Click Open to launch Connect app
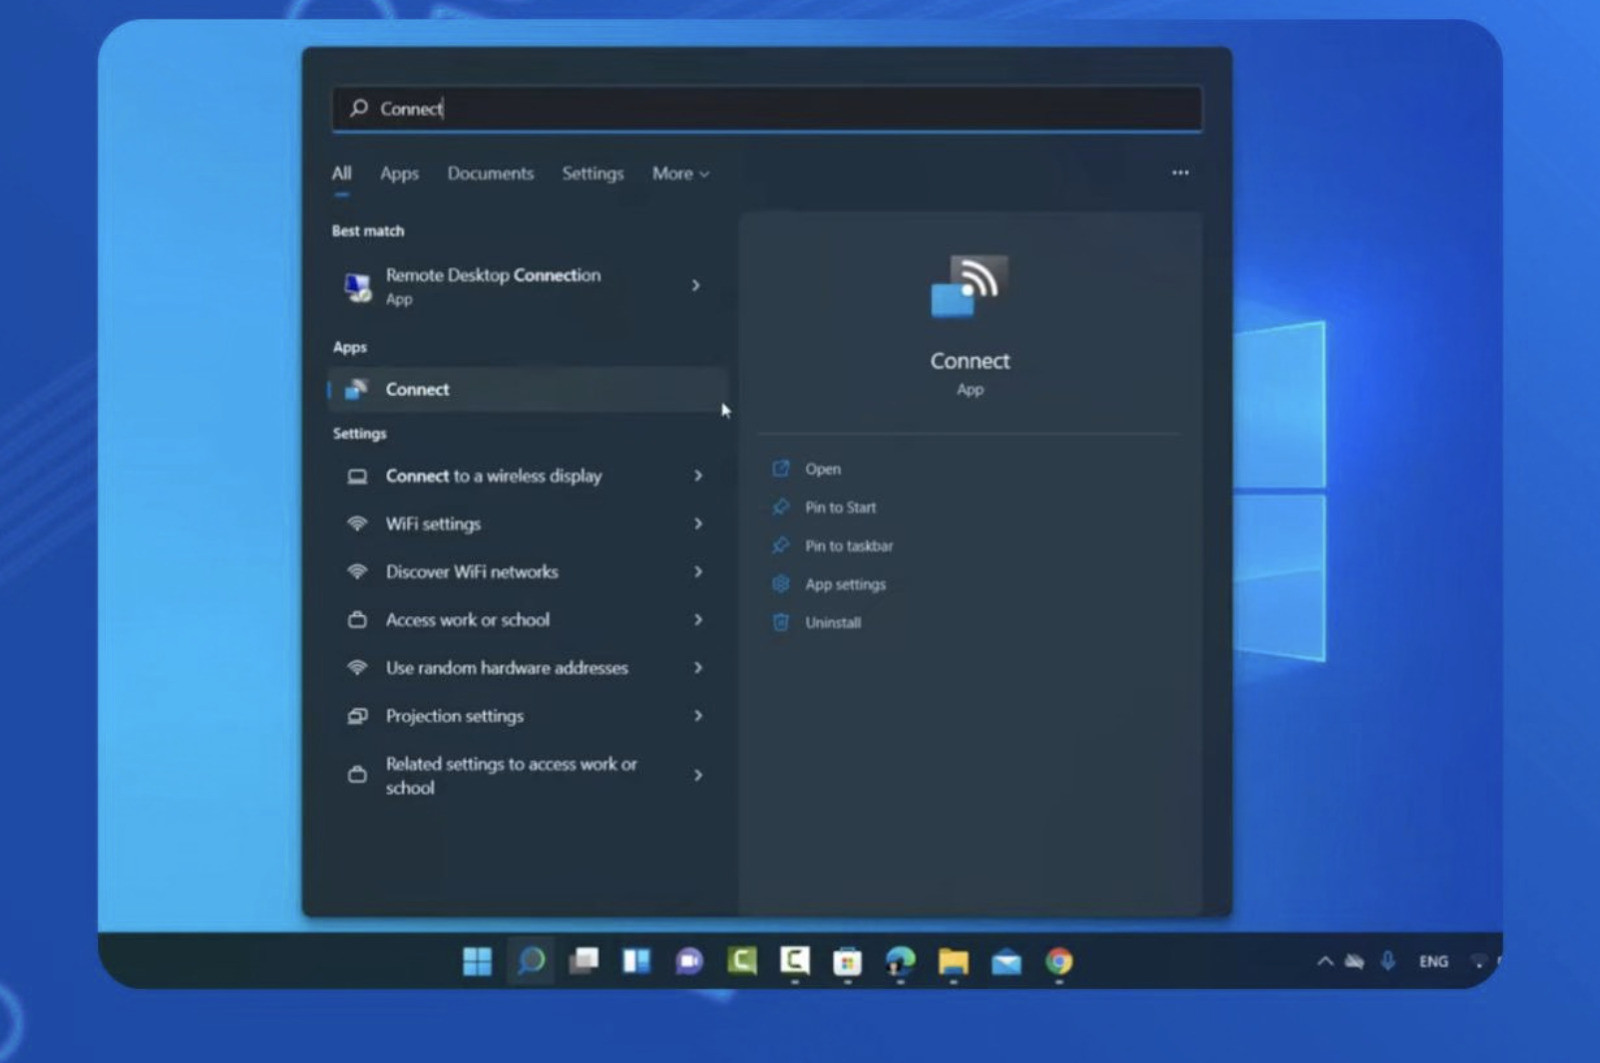Screen dimensions: 1600x1063 coord(822,469)
